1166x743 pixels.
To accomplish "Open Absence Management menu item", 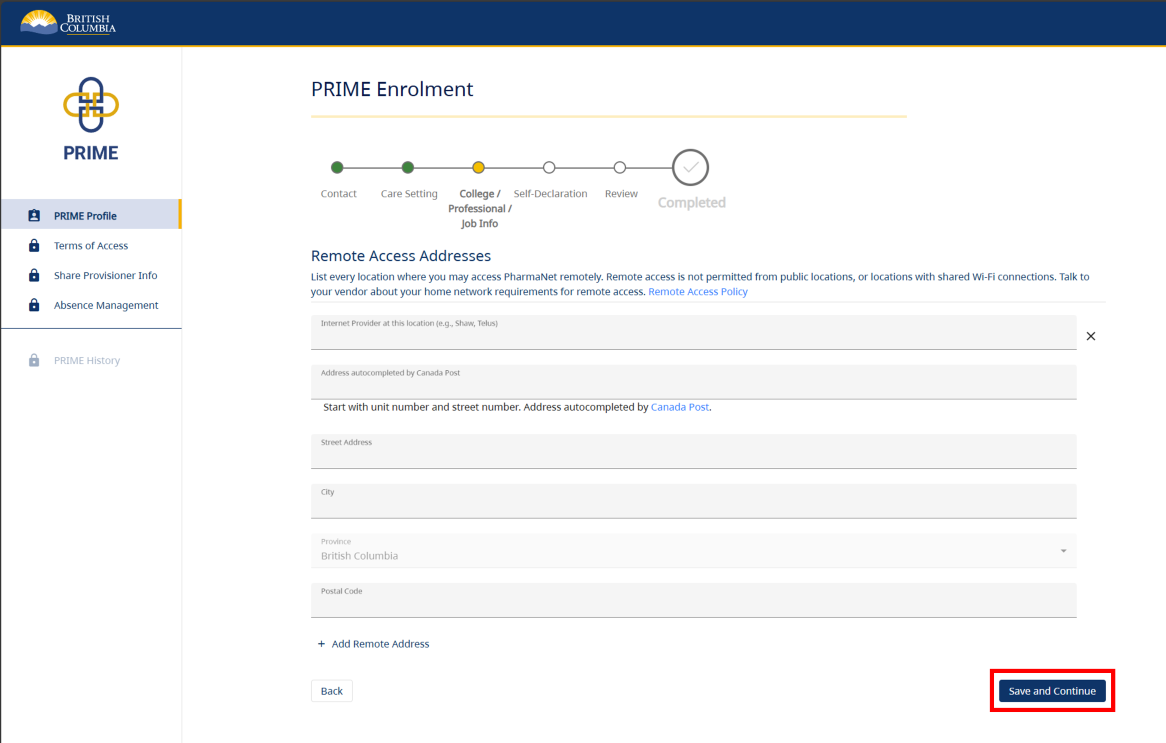I will click(106, 306).
